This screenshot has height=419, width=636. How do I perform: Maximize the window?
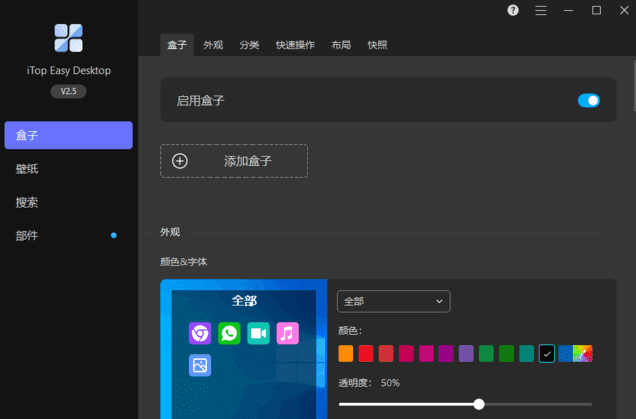point(596,10)
